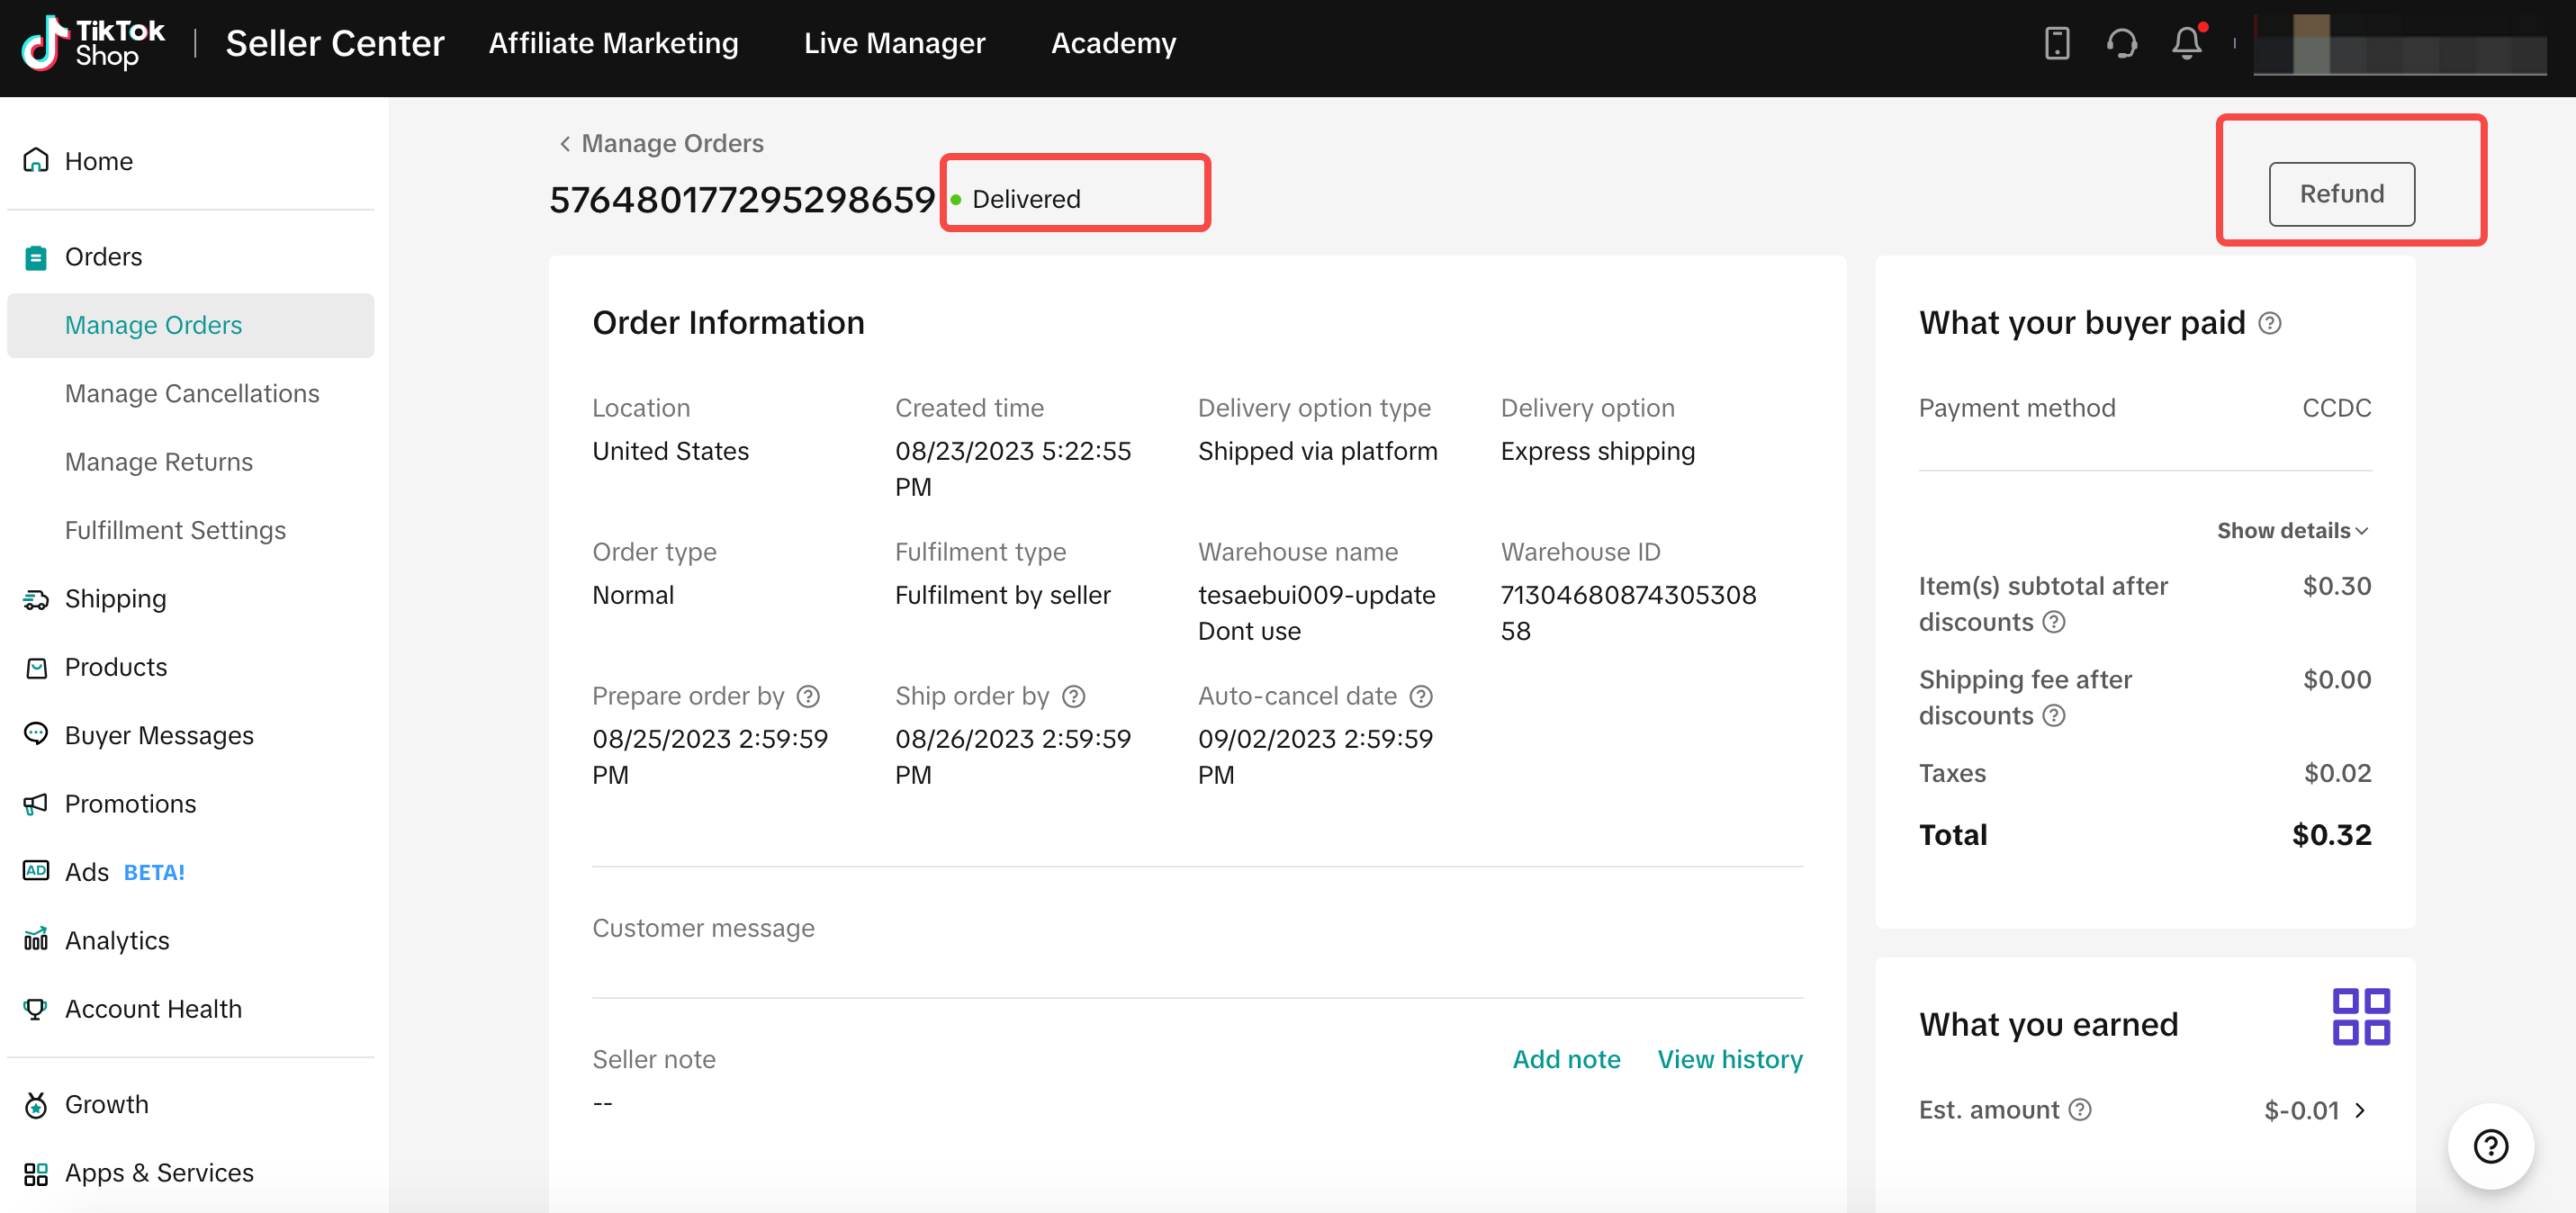Image resolution: width=2576 pixels, height=1213 pixels.
Task: Click help icon beside Est. amount
Action: 2080,1109
